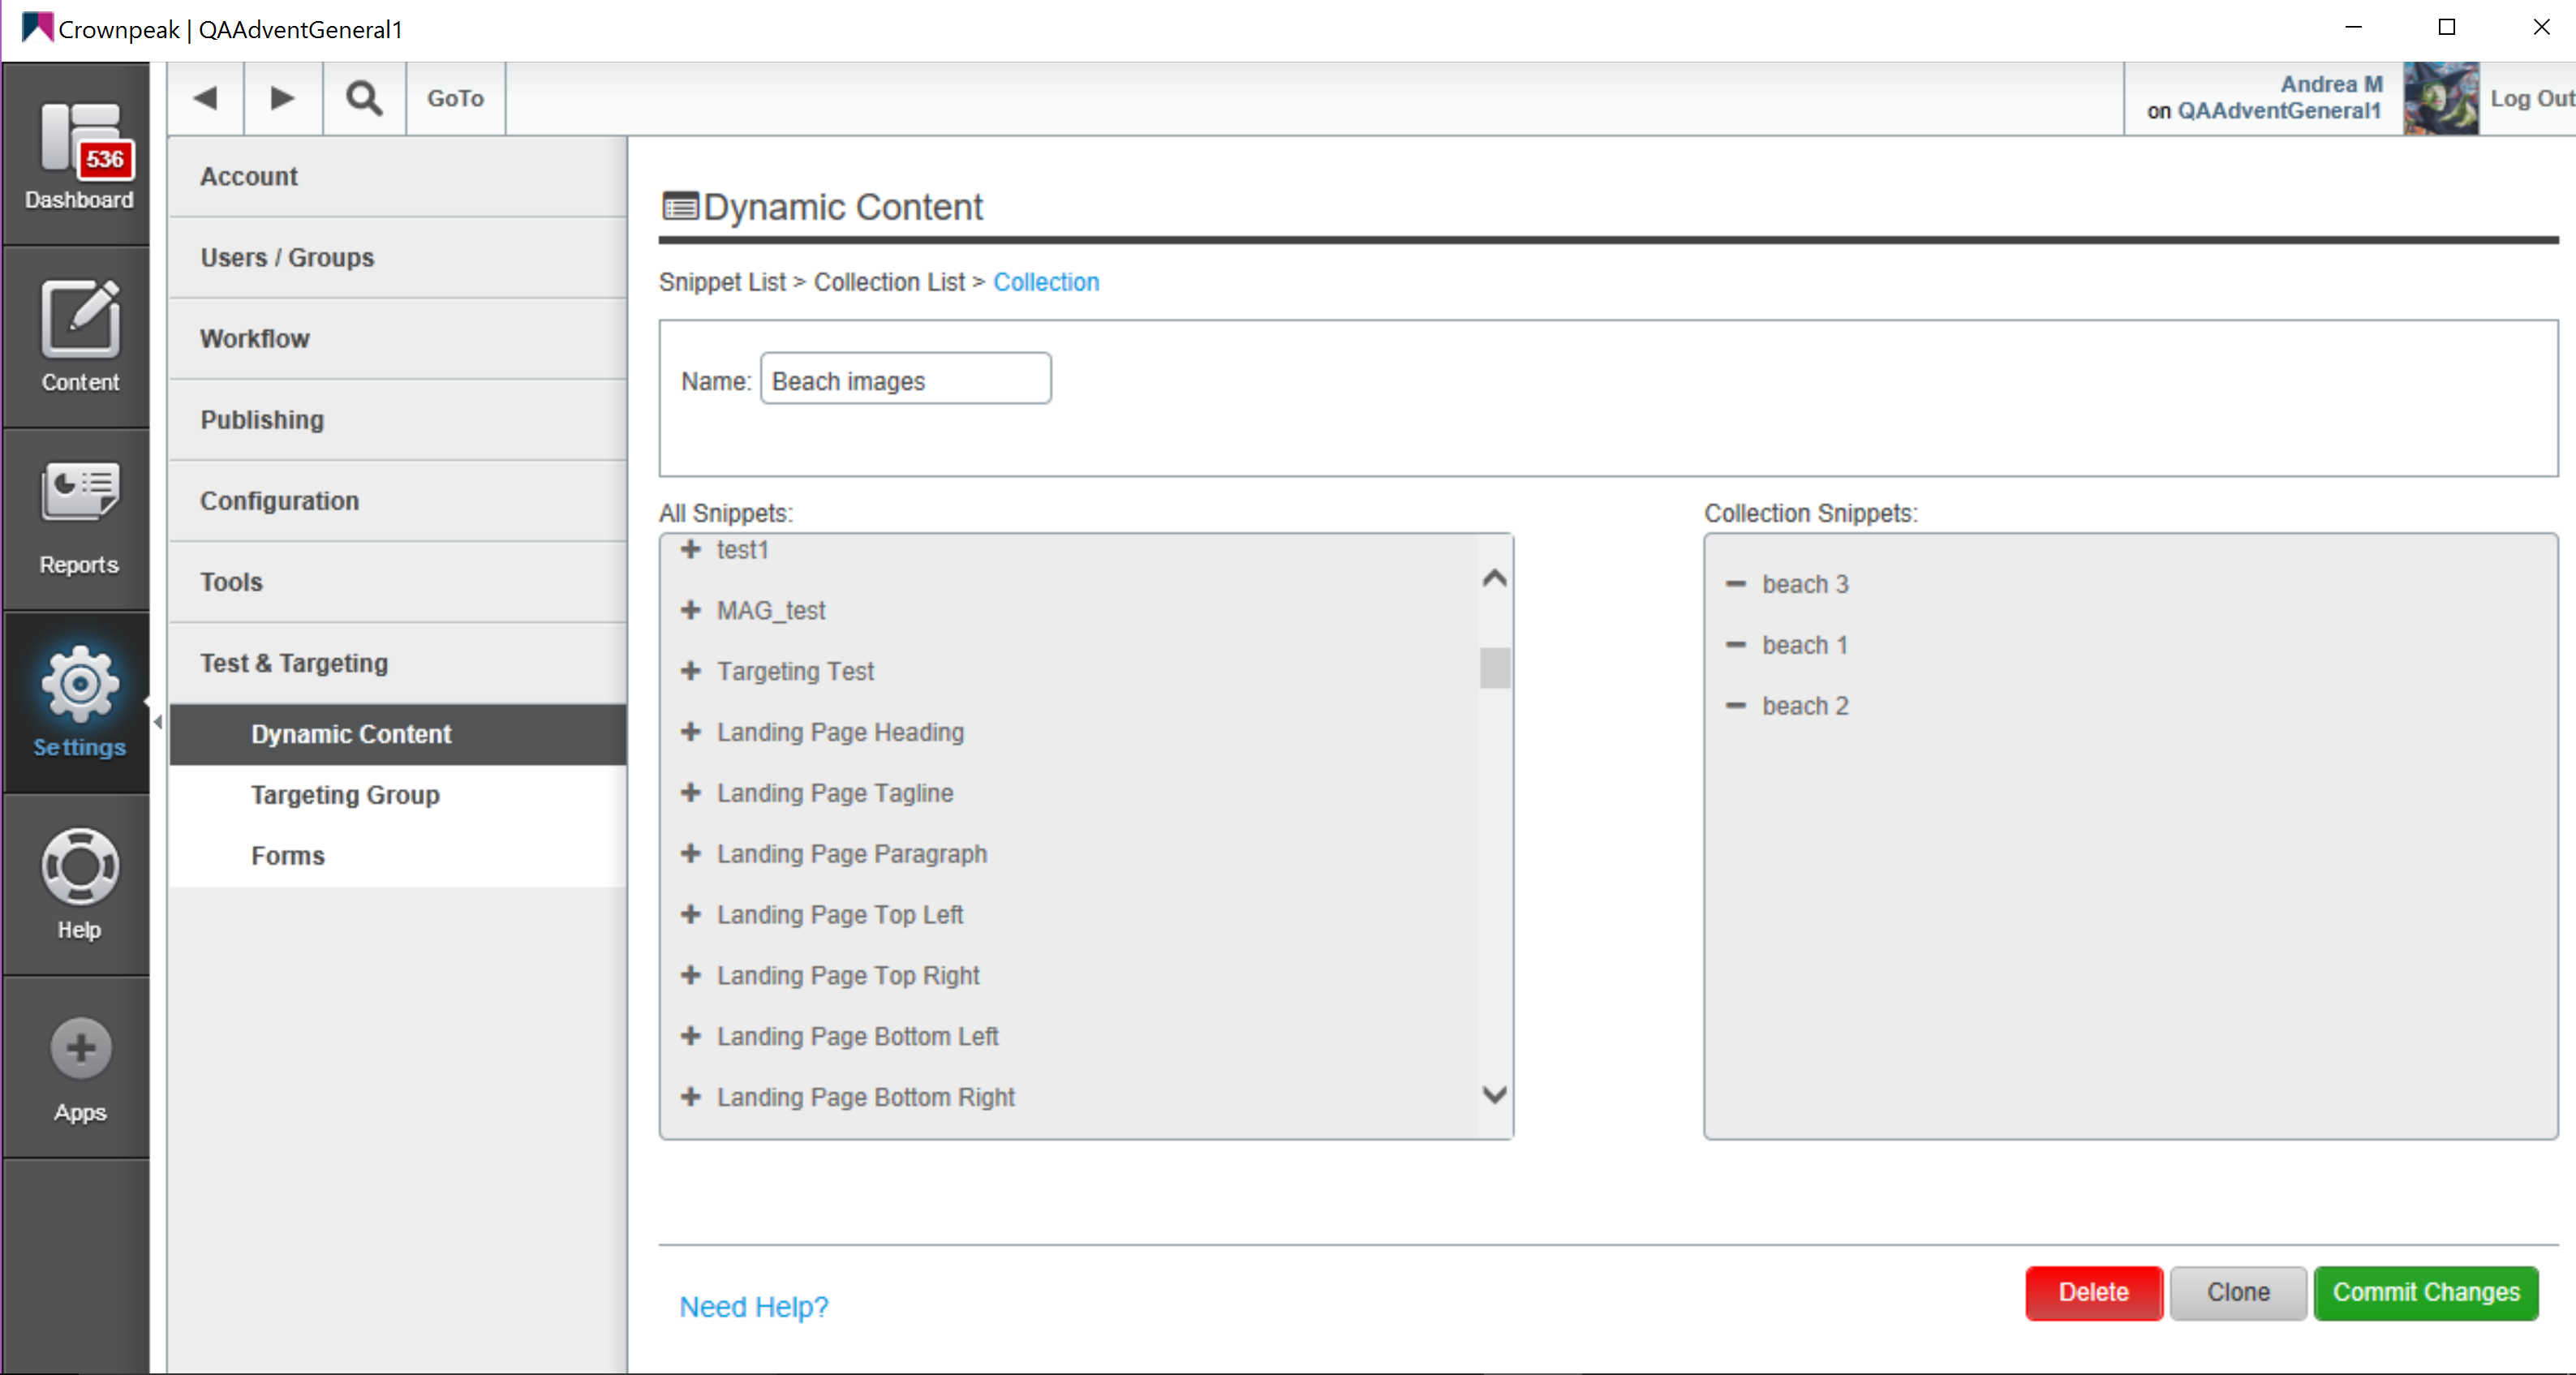Maximize the Crownpeak window
The height and width of the screenshot is (1375, 2576).
[x=2447, y=27]
